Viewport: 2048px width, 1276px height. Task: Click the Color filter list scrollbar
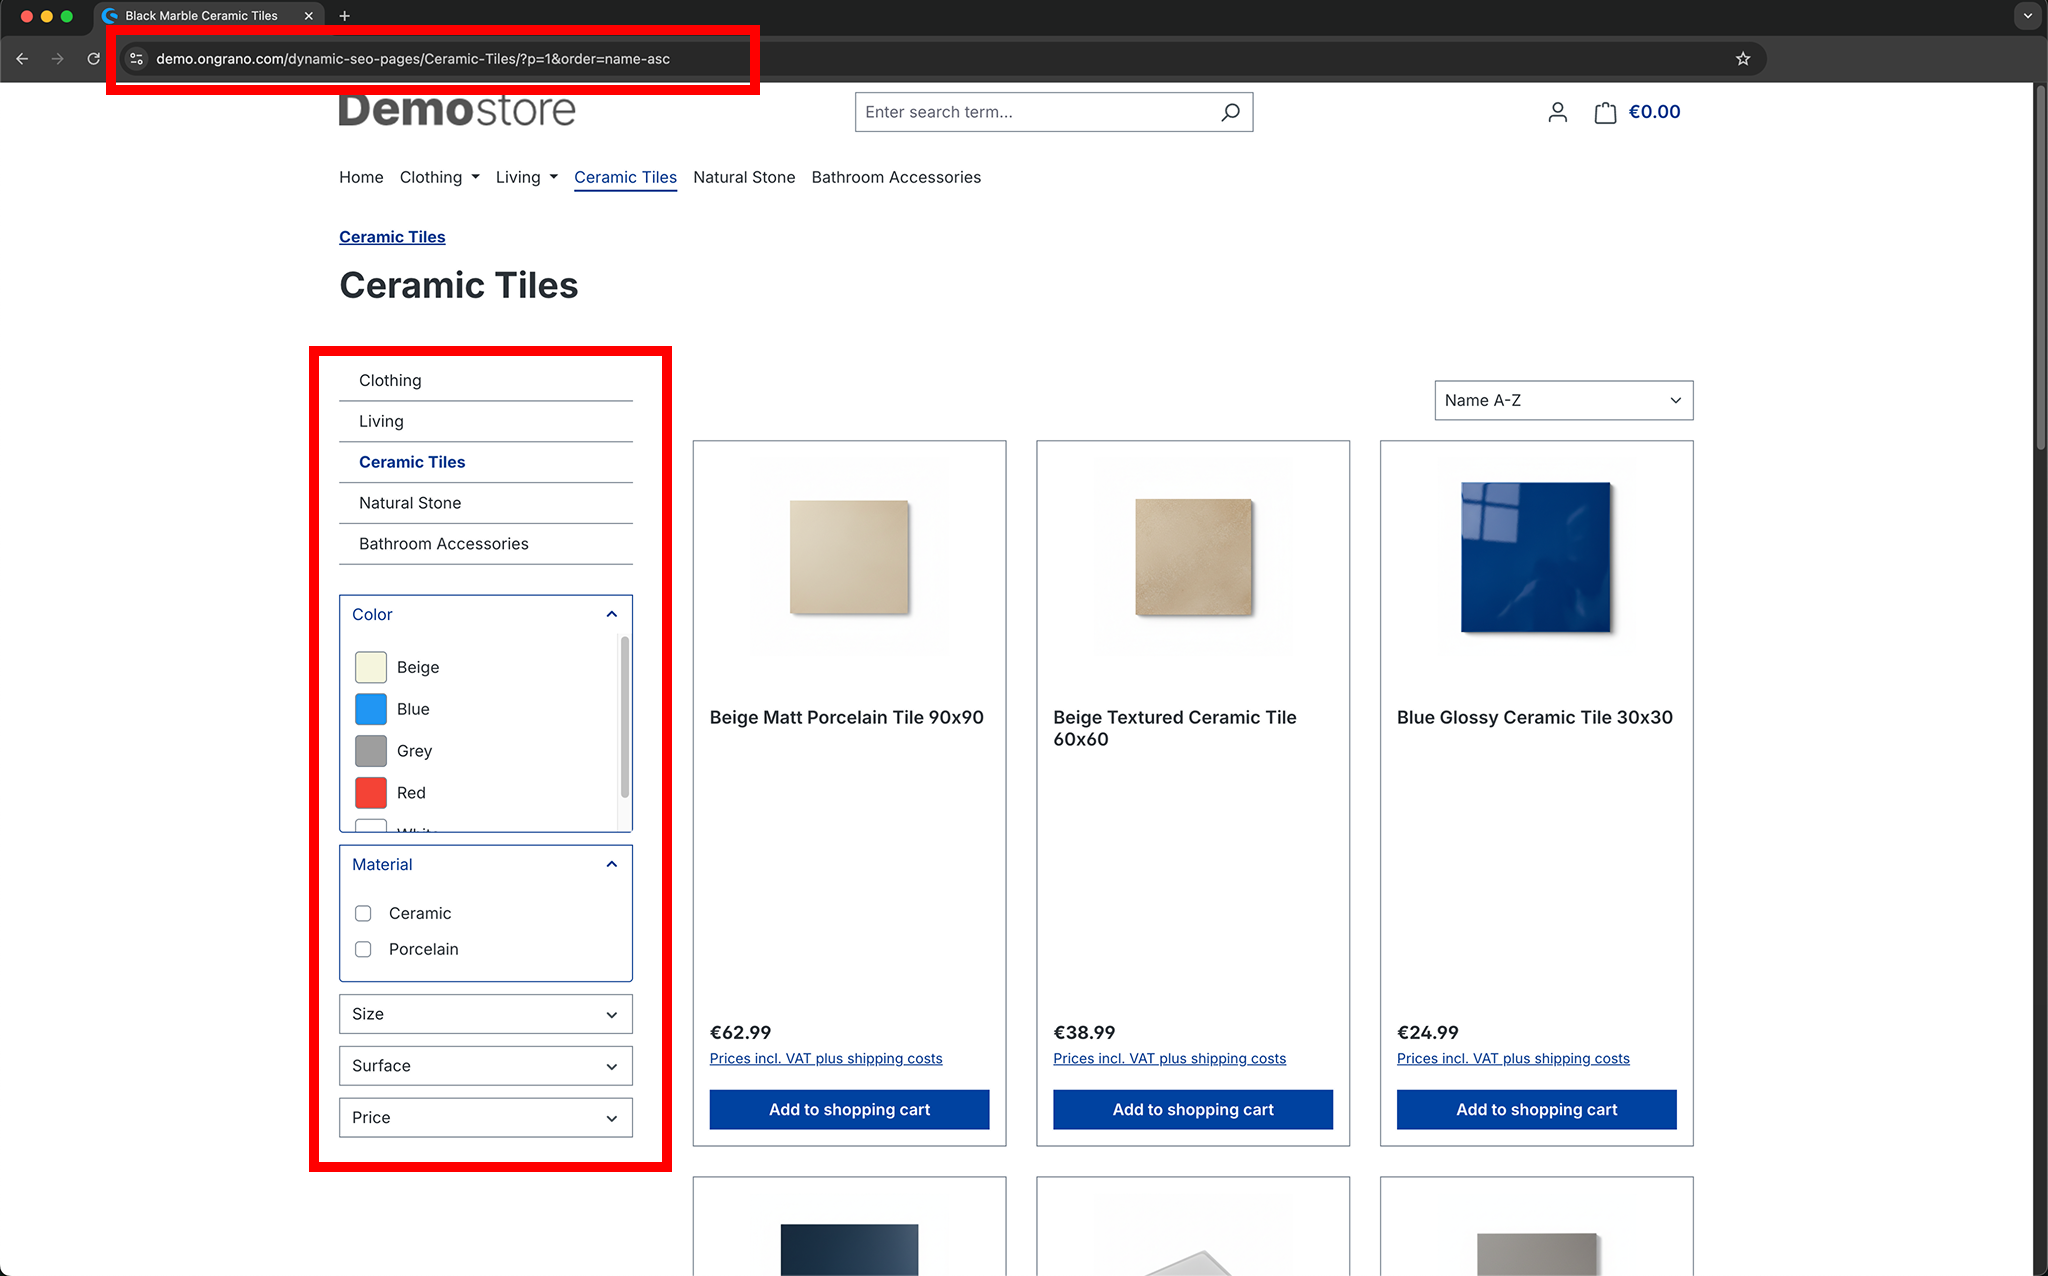[625, 717]
